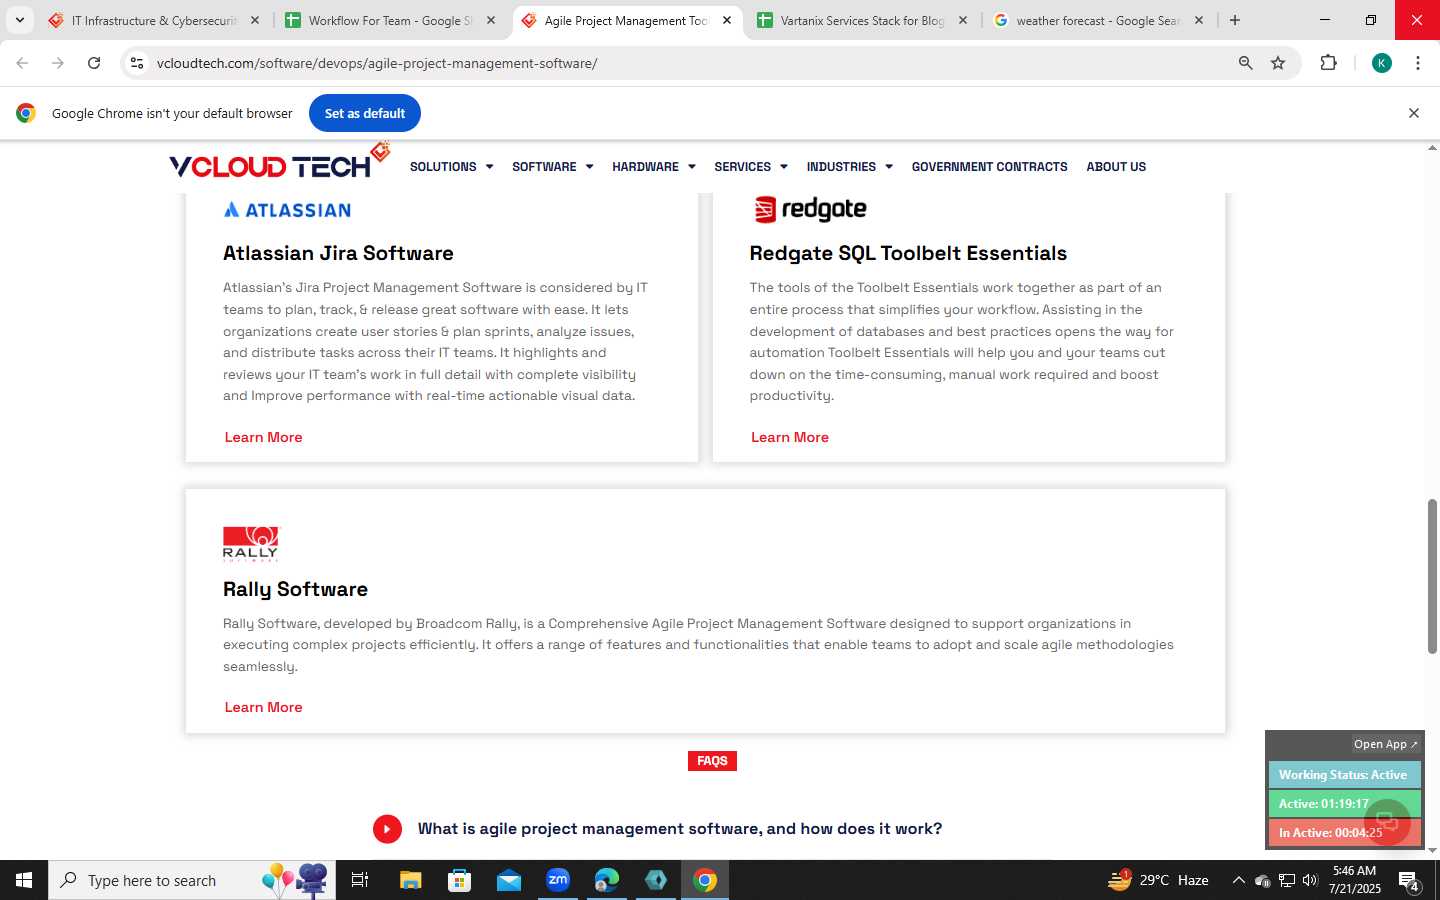The height and width of the screenshot is (900, 1440).
Task: Click the Rally Software heading
Action: [x=295, y=589]
